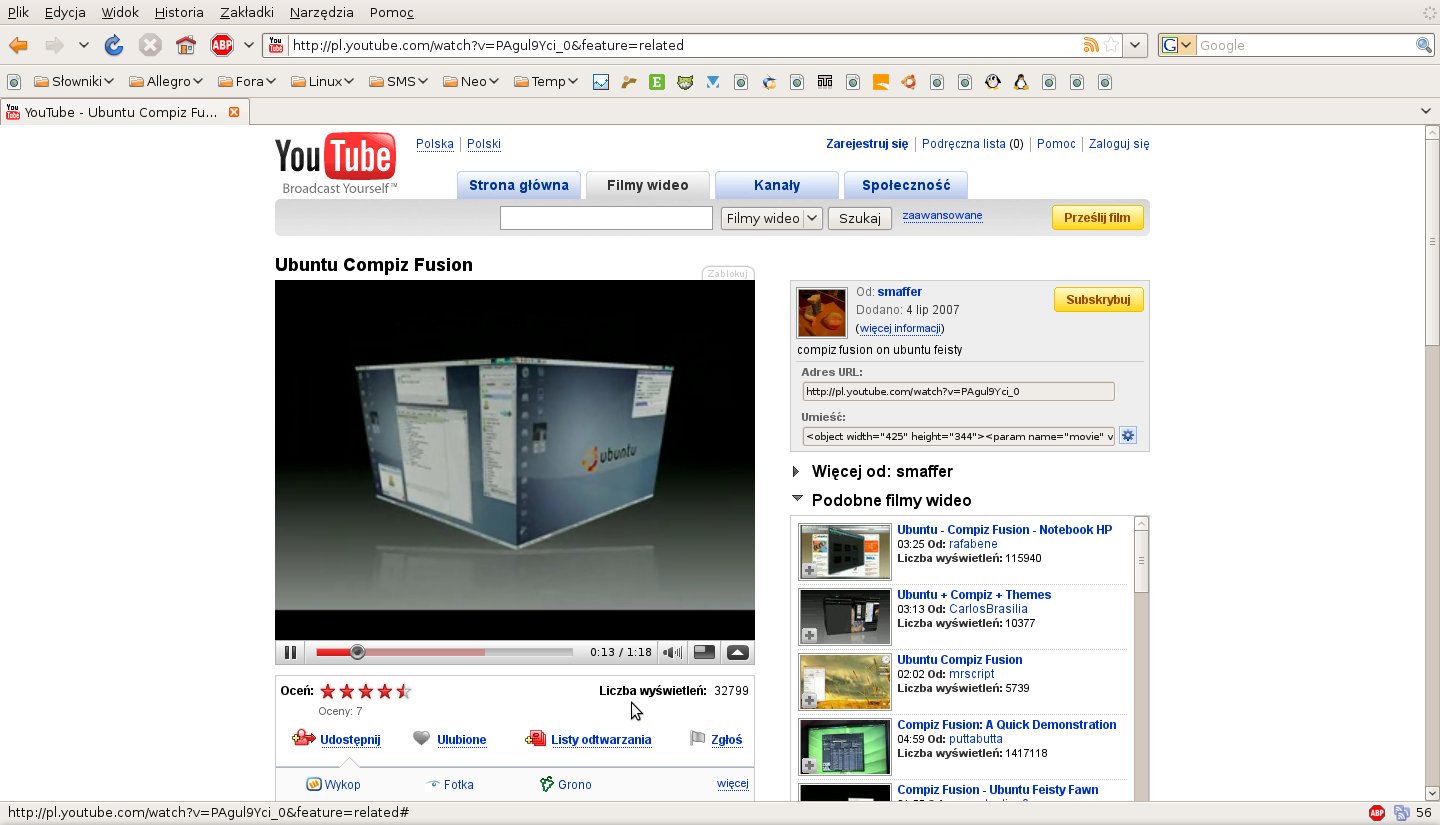Open the Adblock Plus dropdown arrow
This screenshot has height=825, width=1440.
[x=248, y=45]
